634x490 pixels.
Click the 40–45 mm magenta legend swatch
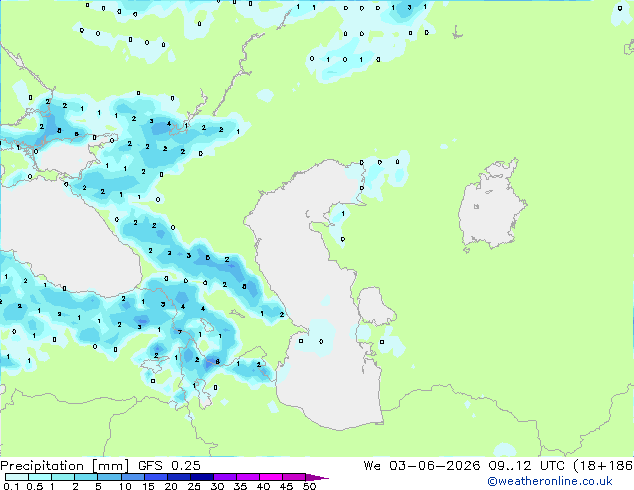click(271, 477)
